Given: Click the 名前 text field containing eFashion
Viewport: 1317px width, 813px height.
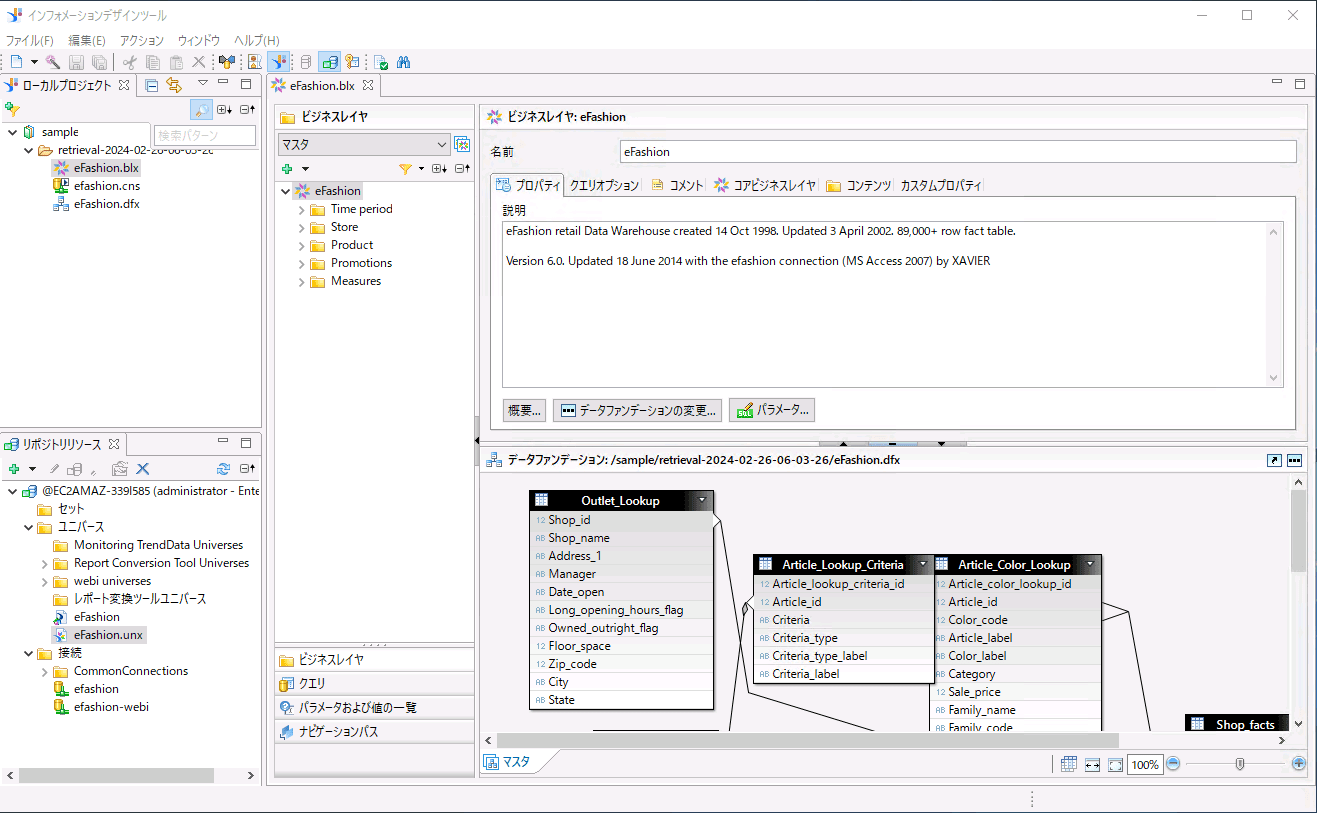Looking at the screenshot, I should (957, 152).
